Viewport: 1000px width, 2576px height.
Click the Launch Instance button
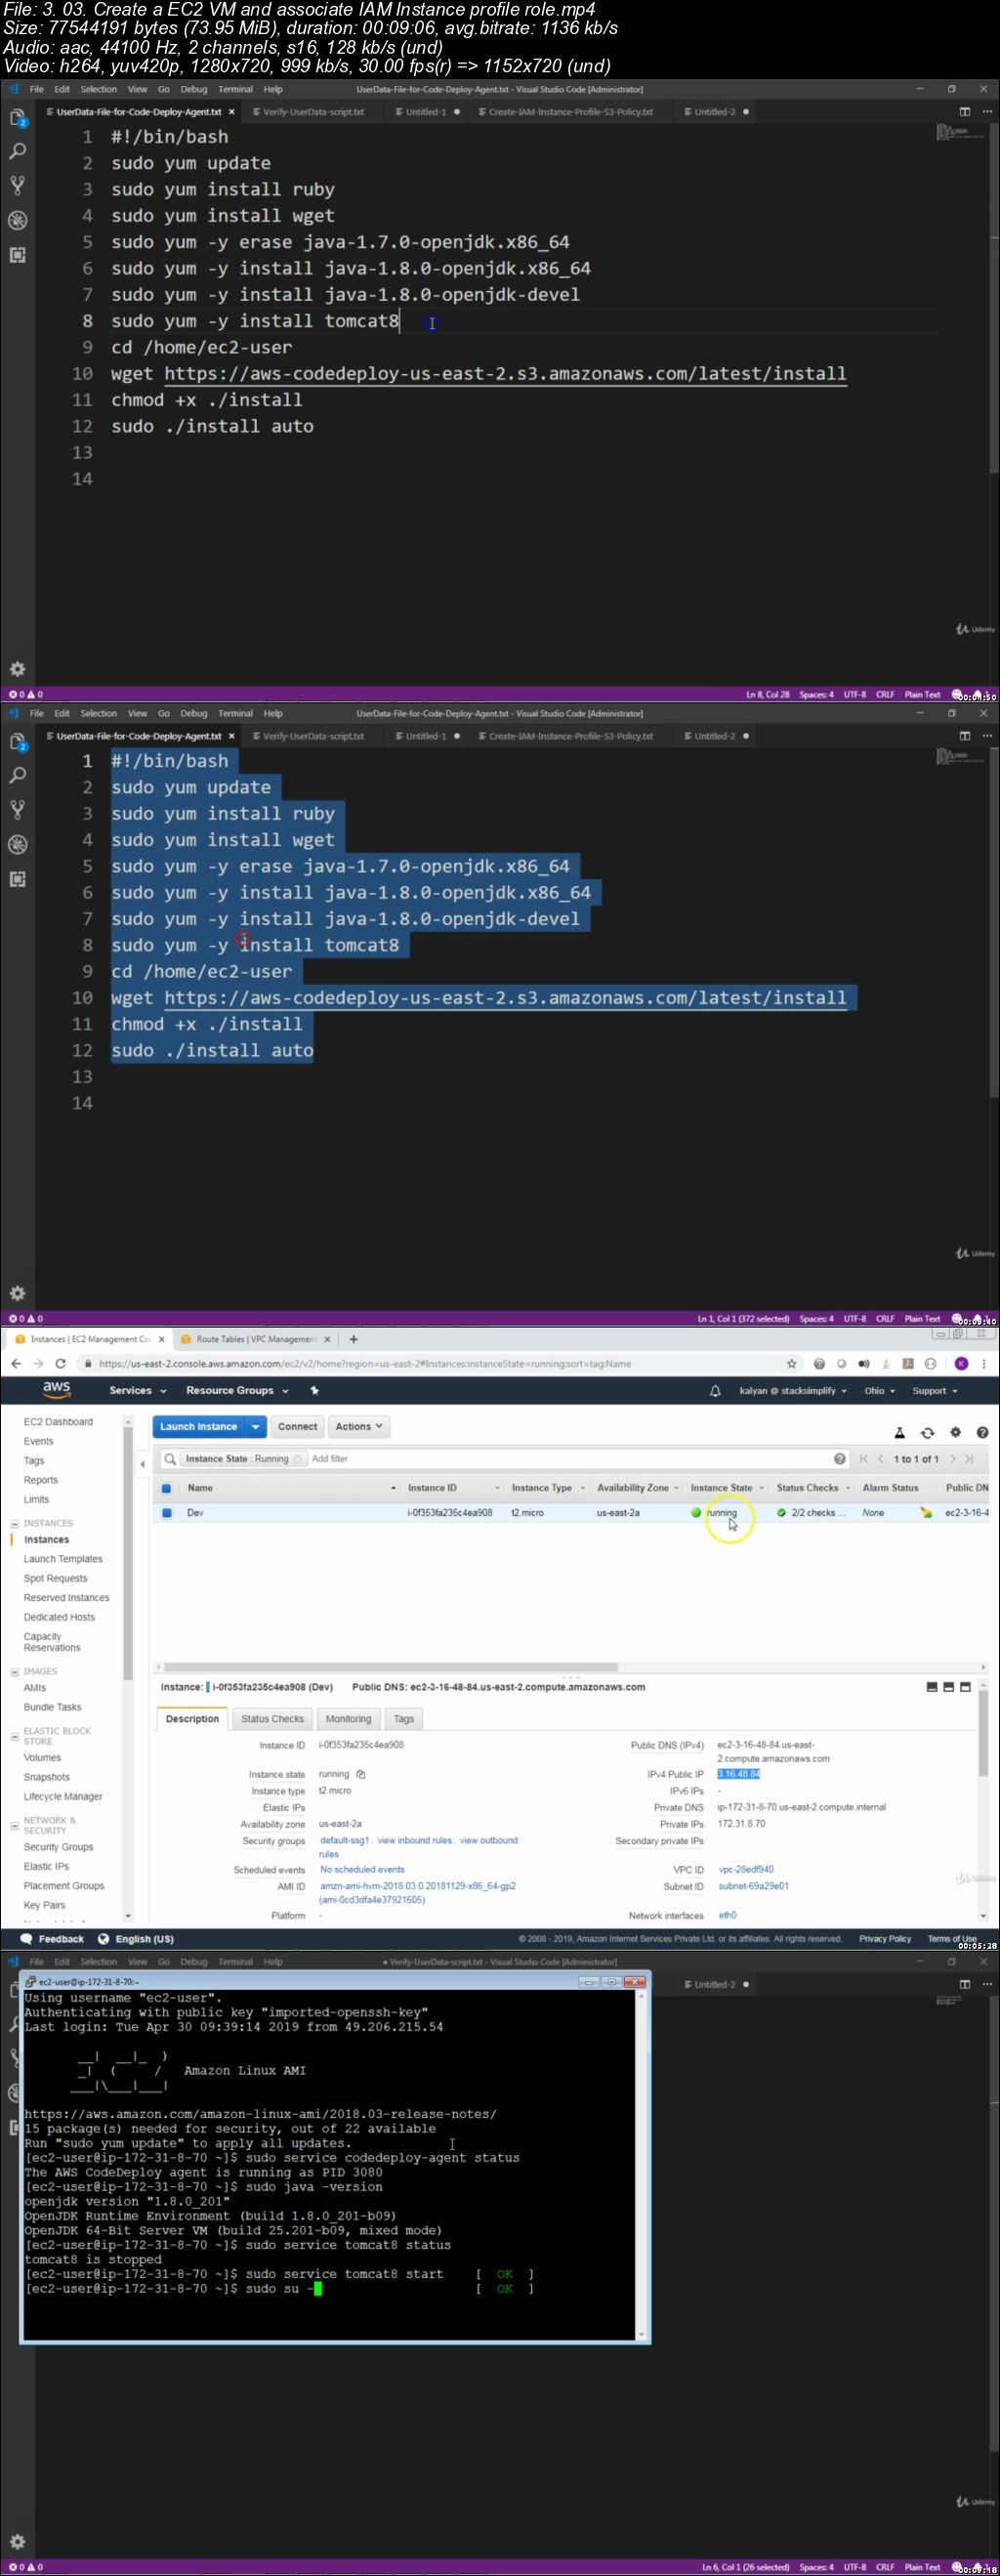click(x=198, y=1427)
